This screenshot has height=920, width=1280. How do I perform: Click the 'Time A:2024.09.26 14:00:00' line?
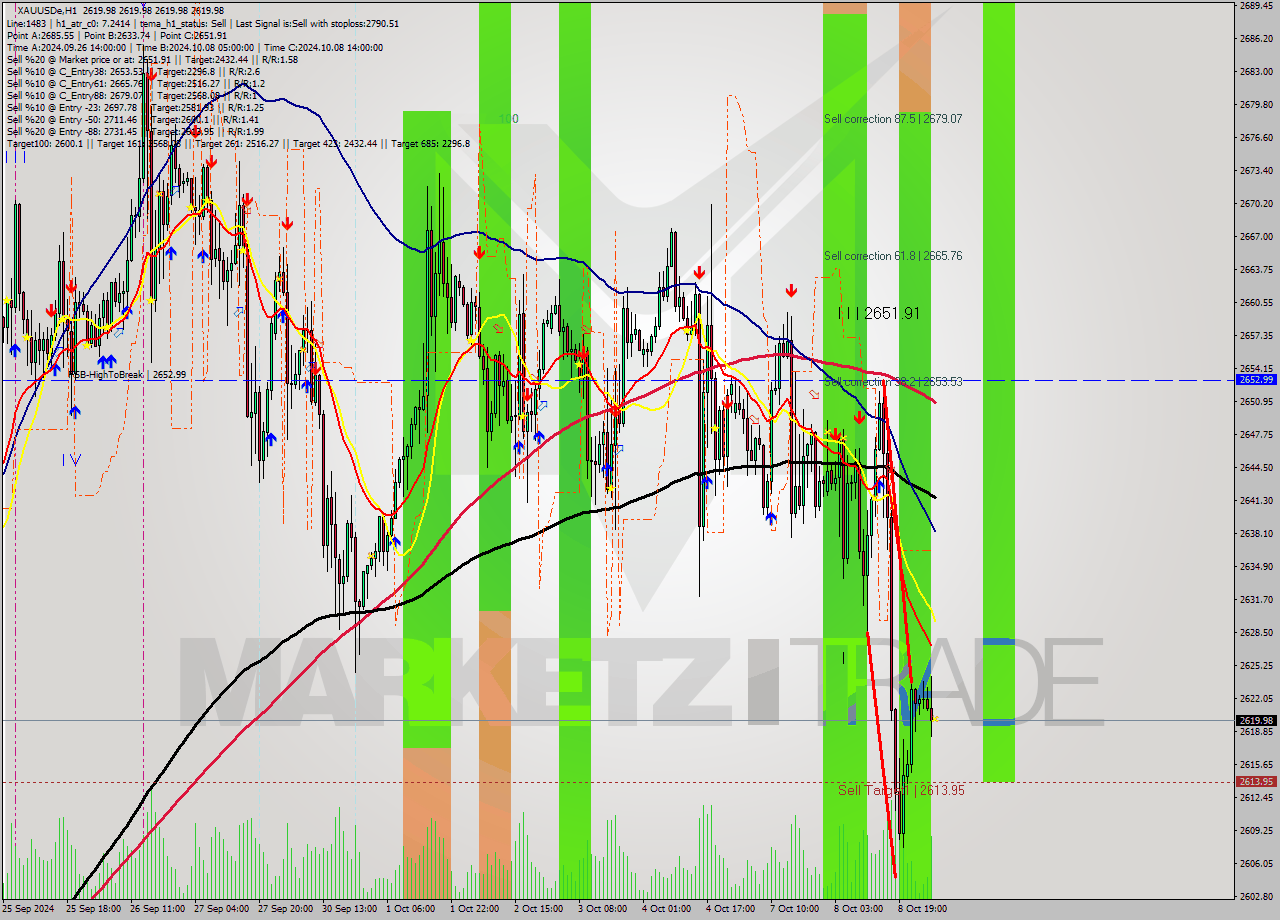click(194, 47)
